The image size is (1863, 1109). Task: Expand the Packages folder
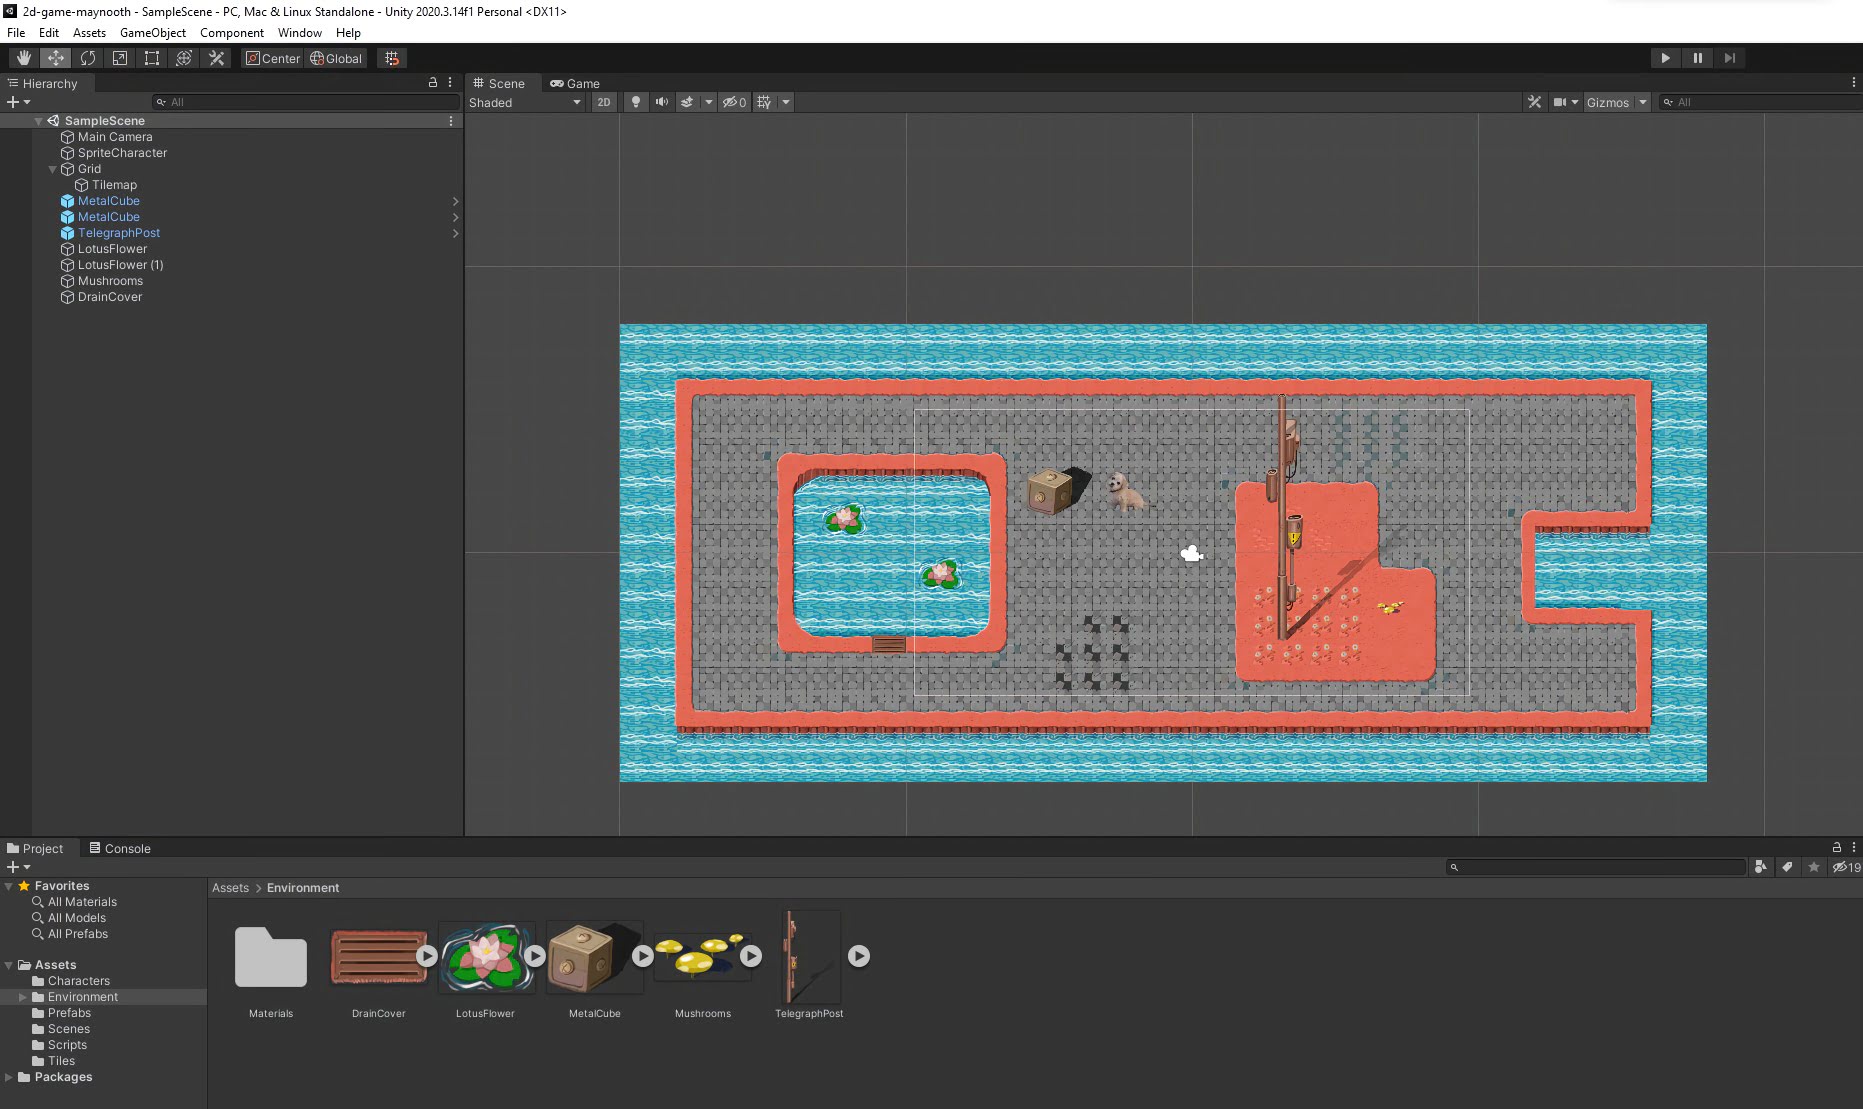(9, 1077)
